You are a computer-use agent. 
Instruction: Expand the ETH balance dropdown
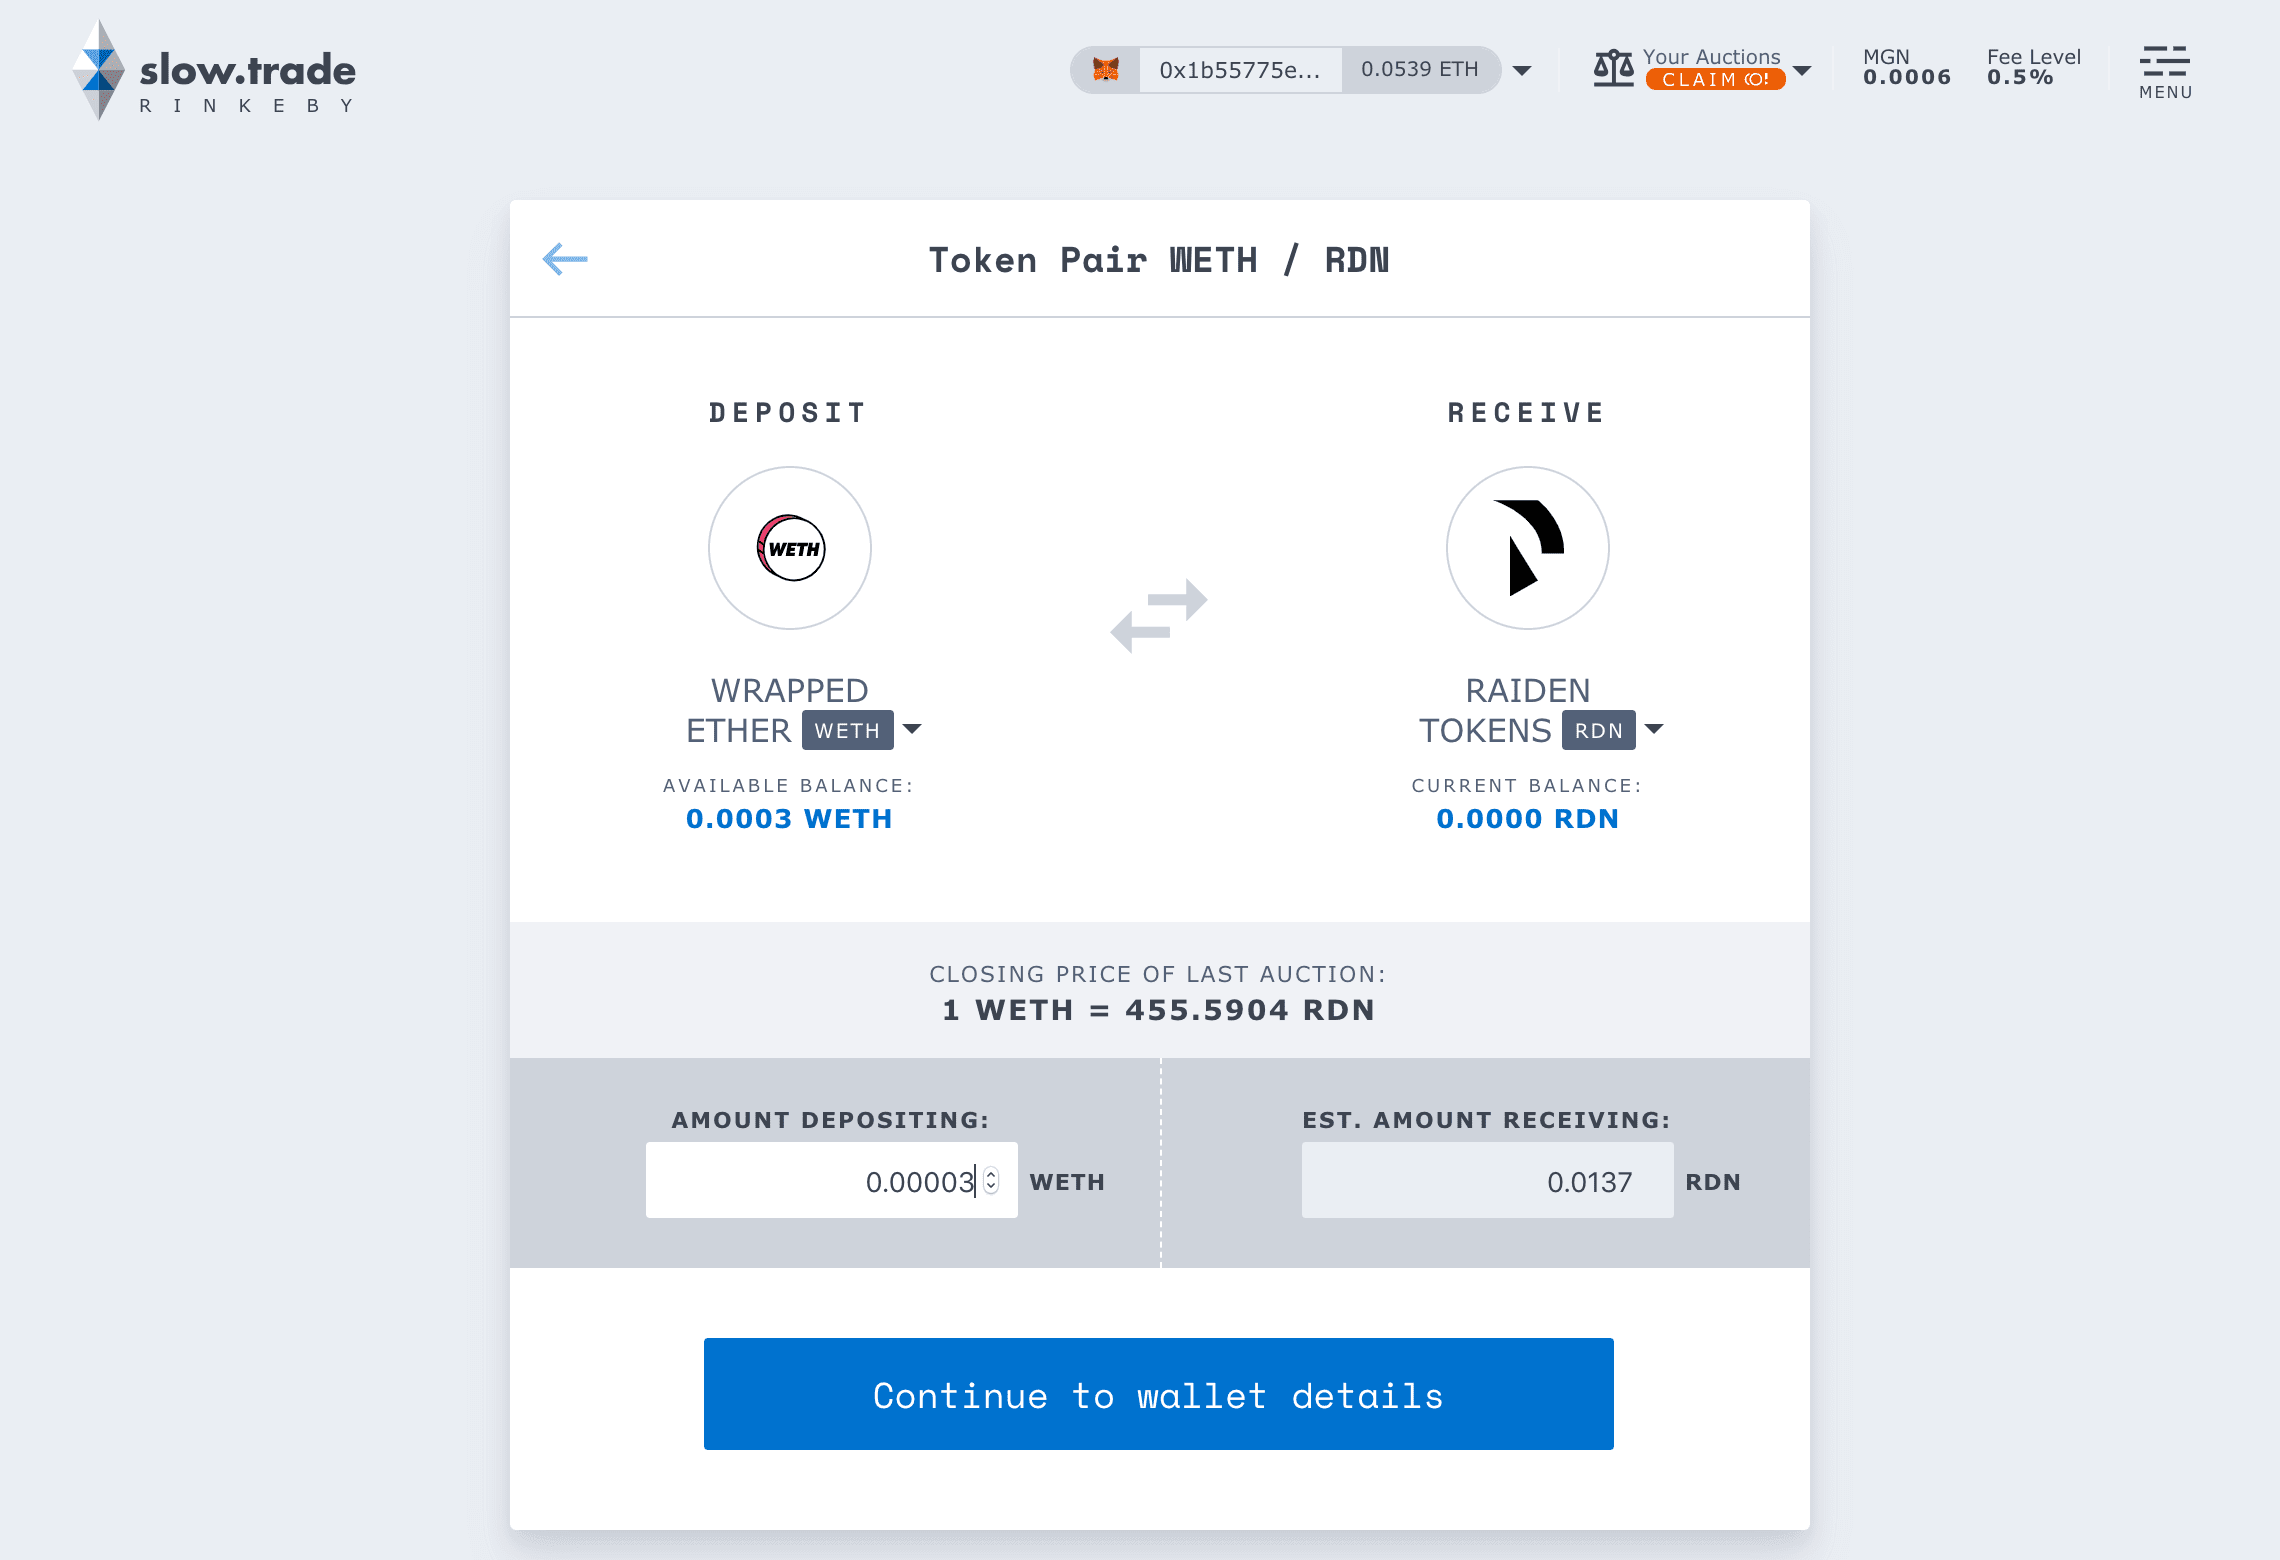(1521, 70)
